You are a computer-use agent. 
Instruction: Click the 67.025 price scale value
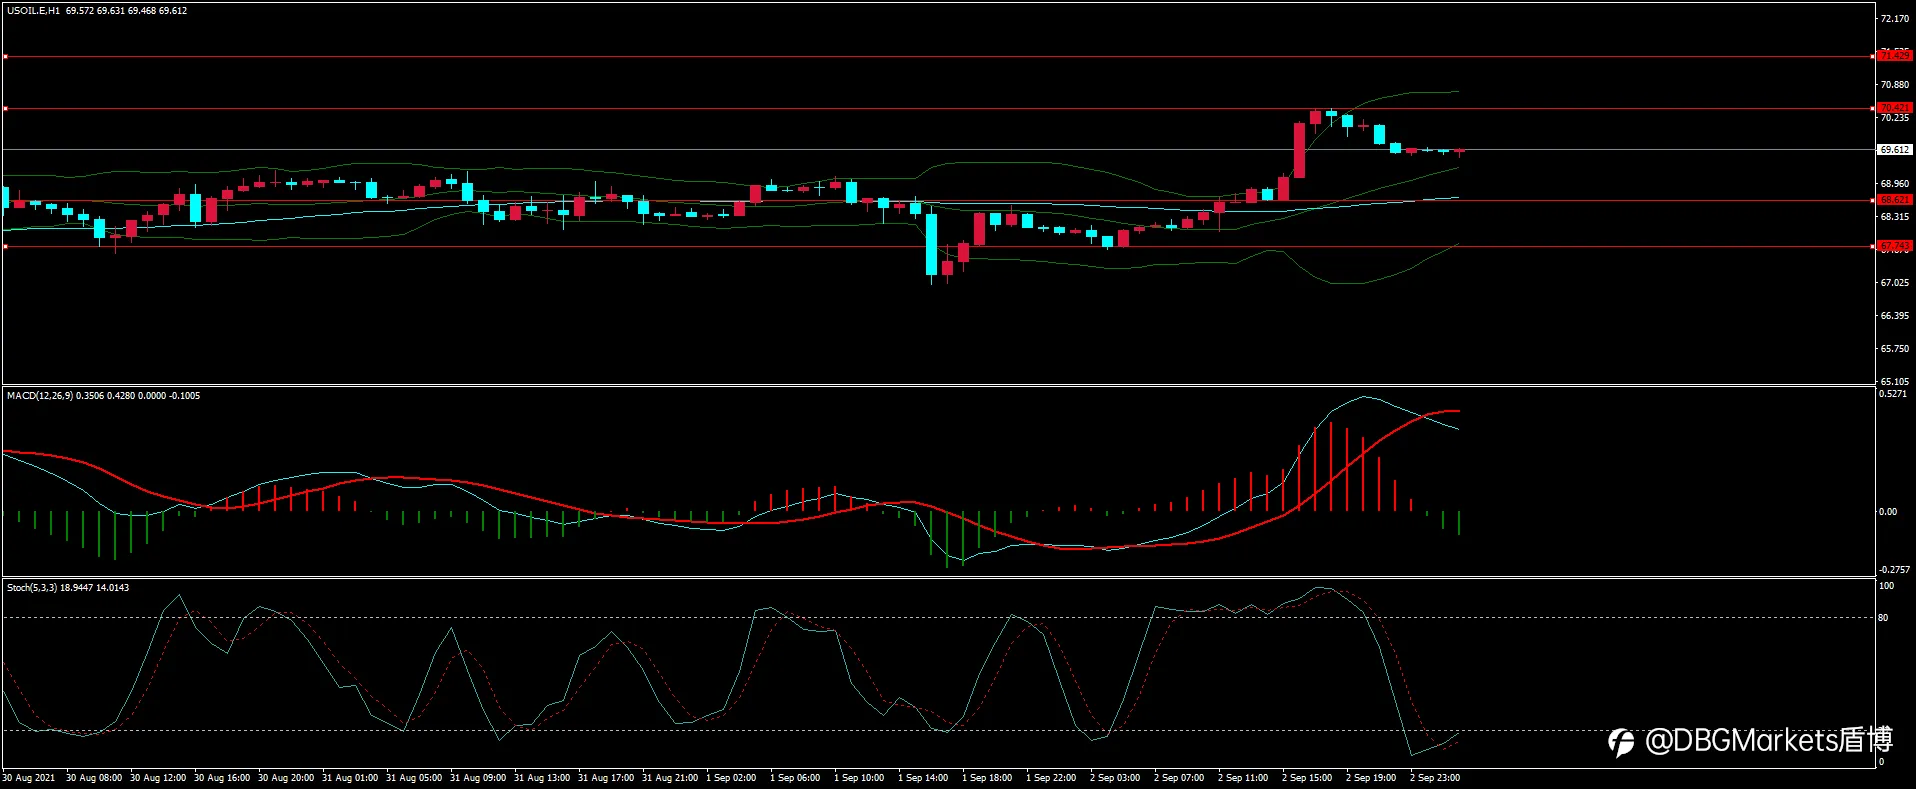pyautogui.click(x=1894, y=283)
